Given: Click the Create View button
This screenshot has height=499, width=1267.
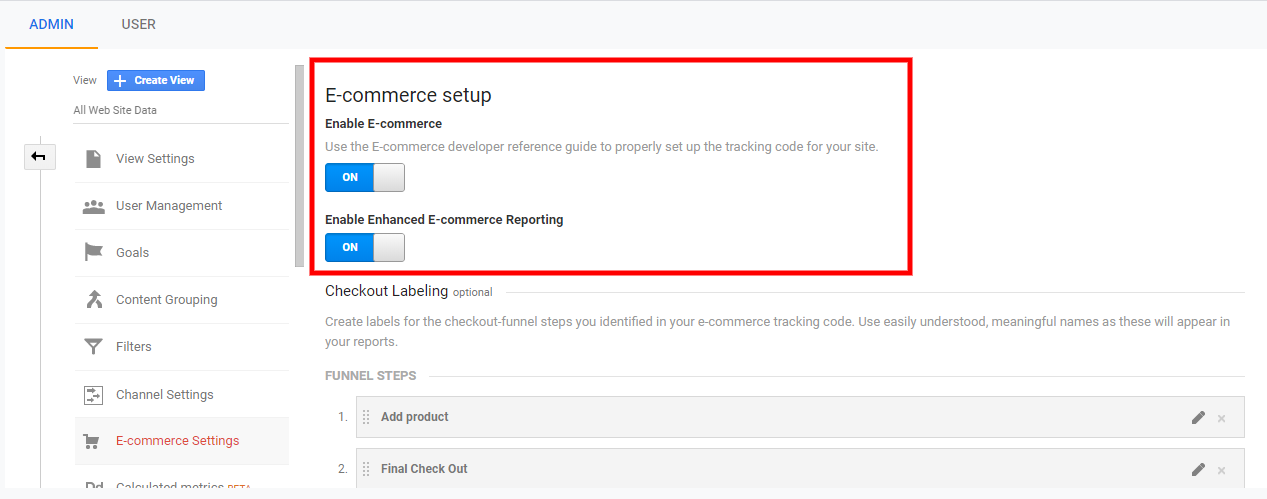Looking at the screenshot, I should [156, 80].
